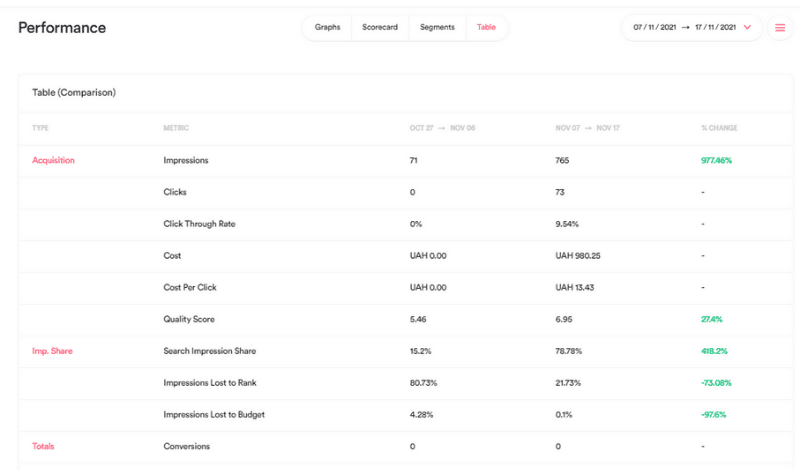This screenshot has height=470, width=800.
Task: Click the OCT 27 → NOV 06 column header
Action: tap(442, 128)
